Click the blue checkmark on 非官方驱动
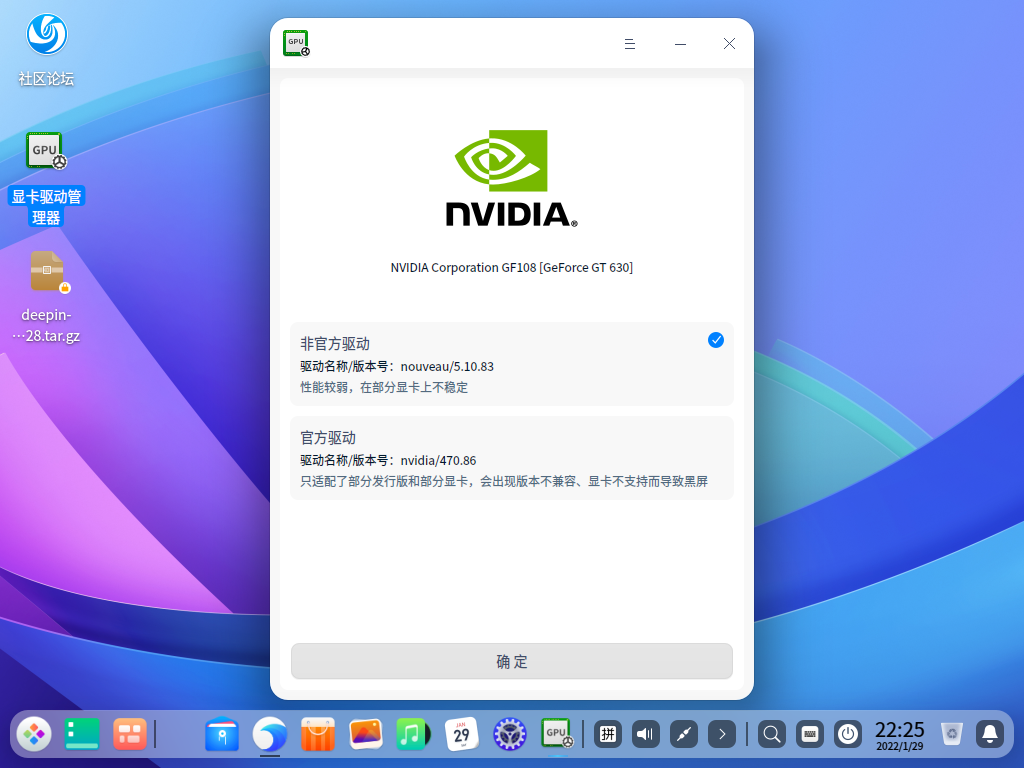This screenshot has width=1024, height=768. (716, 340)
